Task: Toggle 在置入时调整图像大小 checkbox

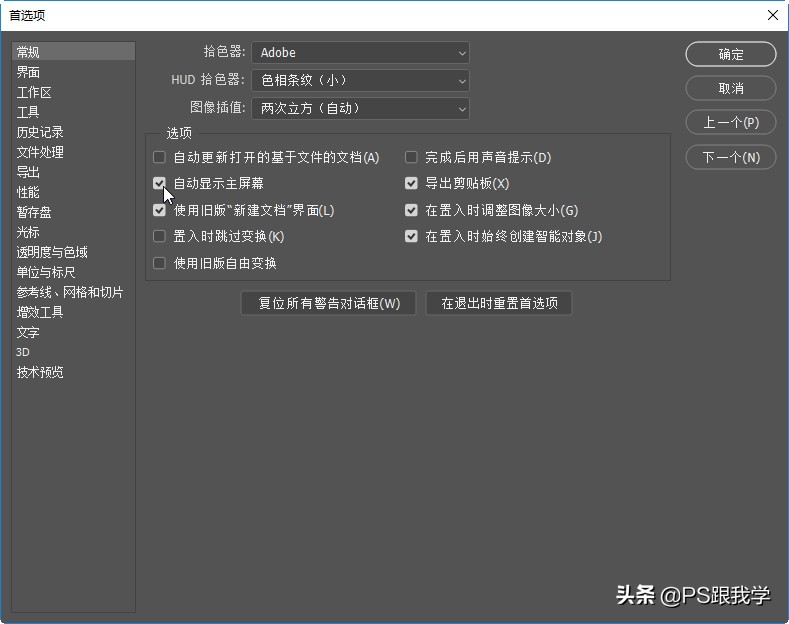Action: coord(411,210)
